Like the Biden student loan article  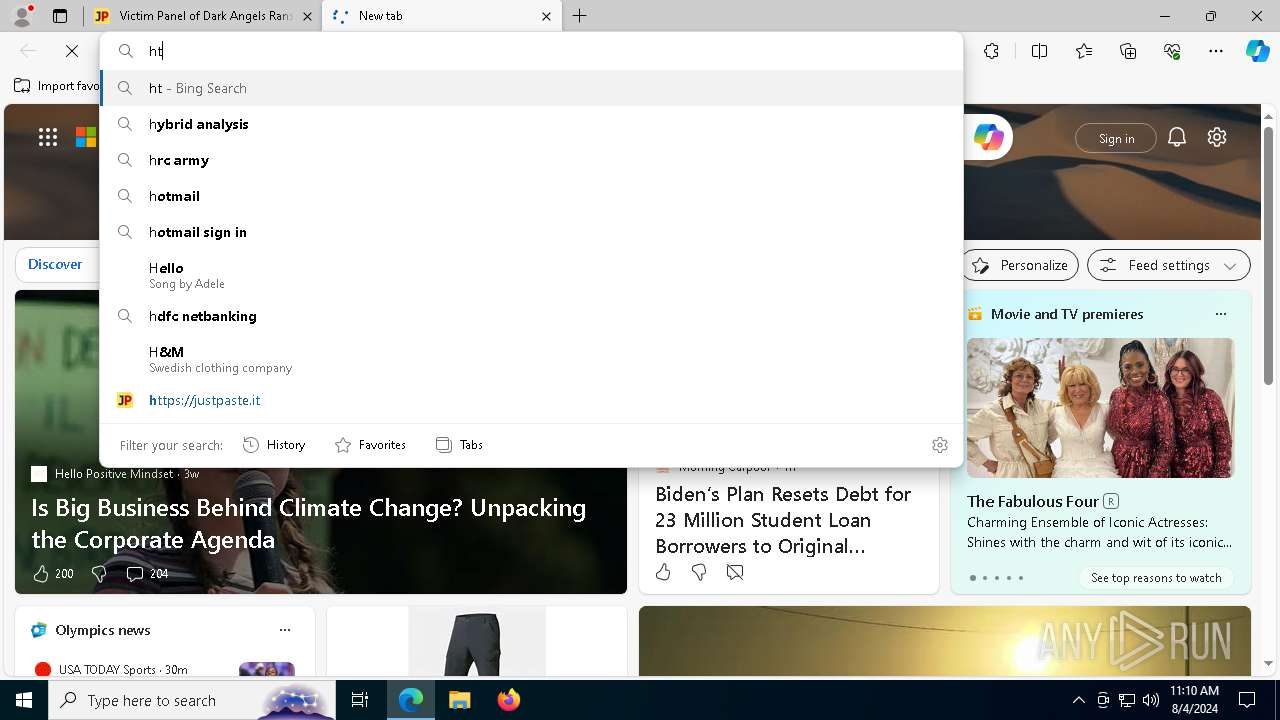point(663,572)
